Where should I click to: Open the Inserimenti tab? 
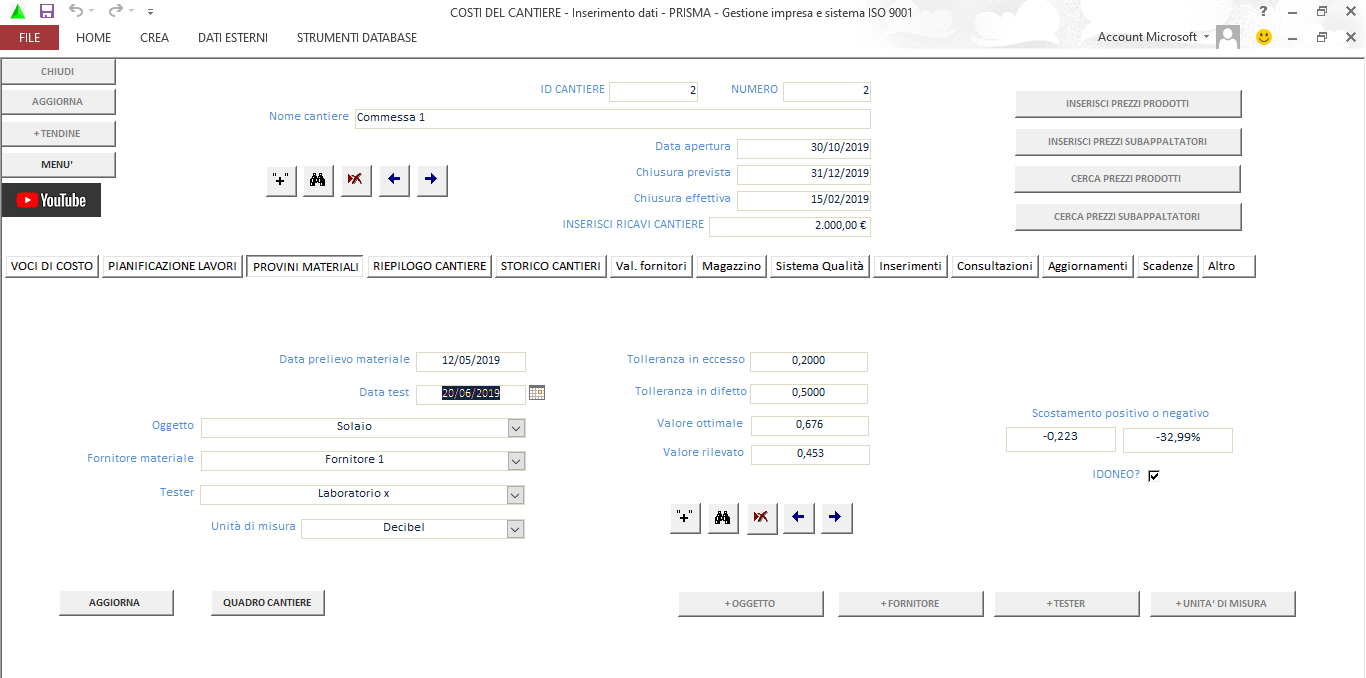(910, 266)
